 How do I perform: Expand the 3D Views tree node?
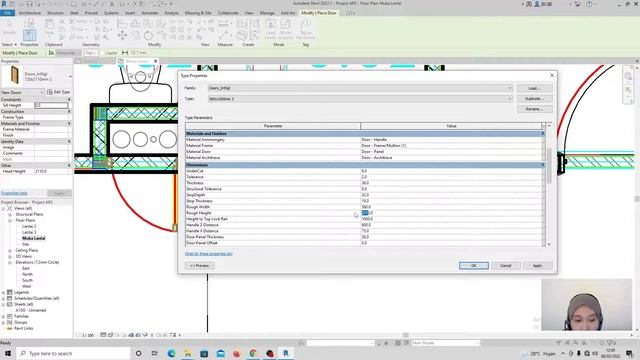[10, 256]
